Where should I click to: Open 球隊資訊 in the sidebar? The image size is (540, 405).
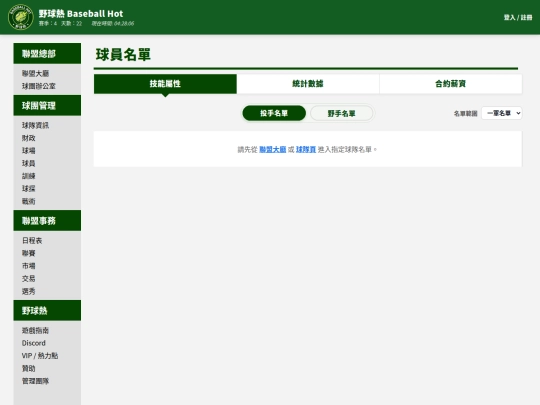coord(35,125)
